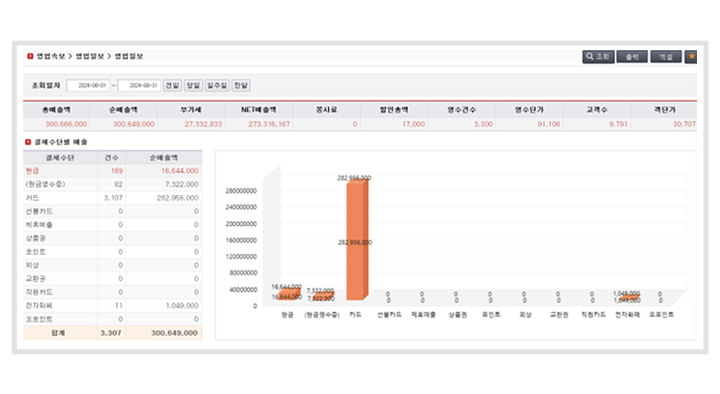Click the tall orange 카드 bar in chart

point(357,240)
